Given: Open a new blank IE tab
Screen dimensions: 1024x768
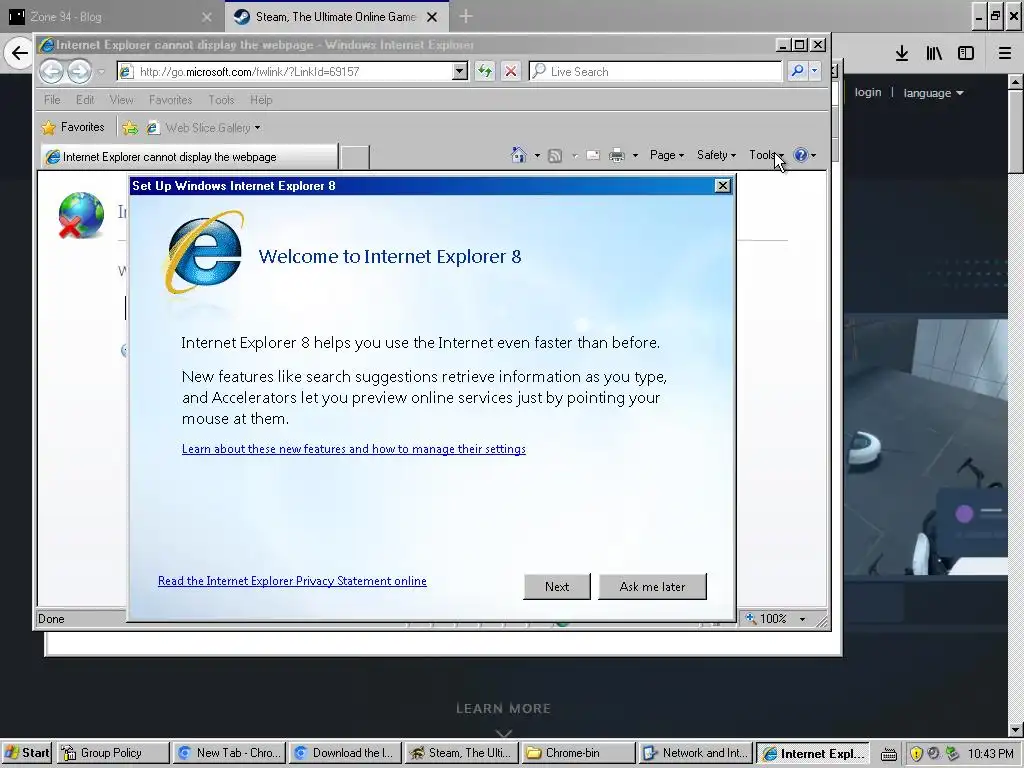Looking at the screenshot, I should coord(355,157).
